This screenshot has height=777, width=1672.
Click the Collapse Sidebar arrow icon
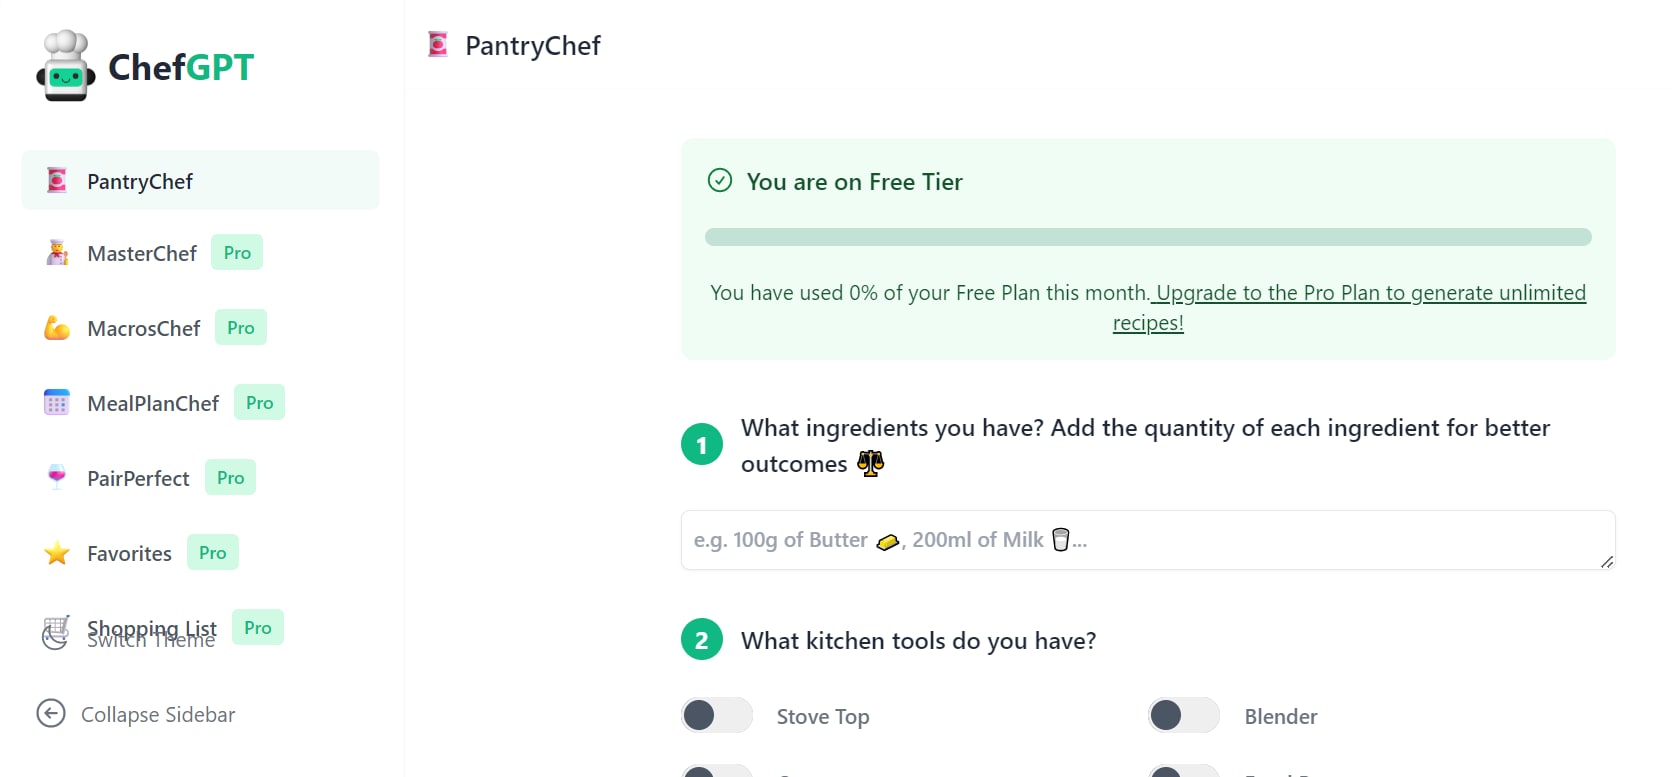51,714
